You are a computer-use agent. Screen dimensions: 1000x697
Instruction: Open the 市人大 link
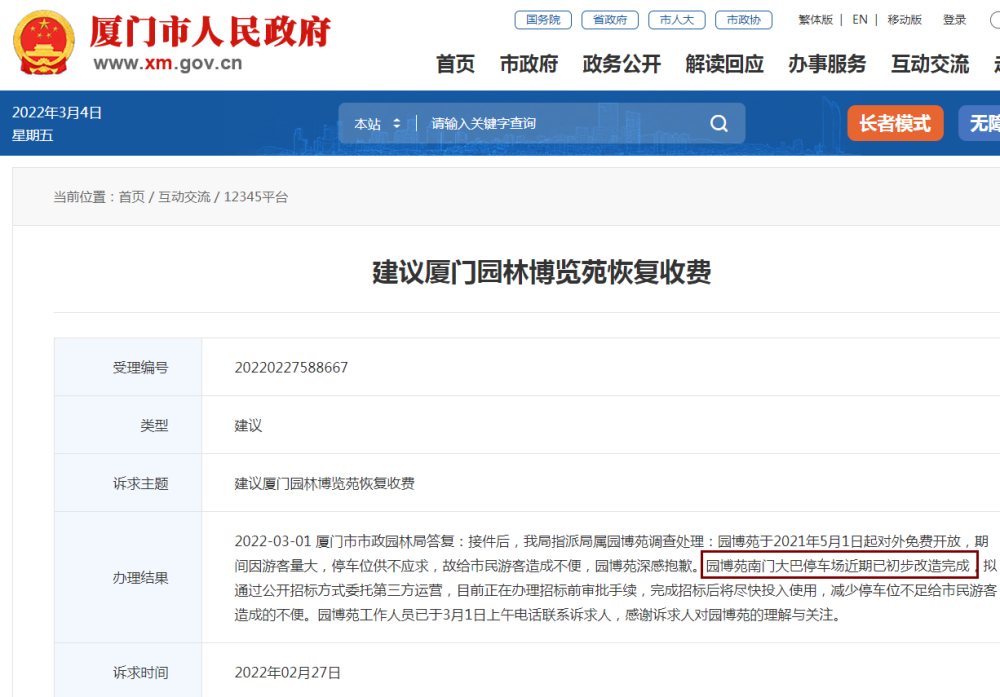tap(677, 20)
